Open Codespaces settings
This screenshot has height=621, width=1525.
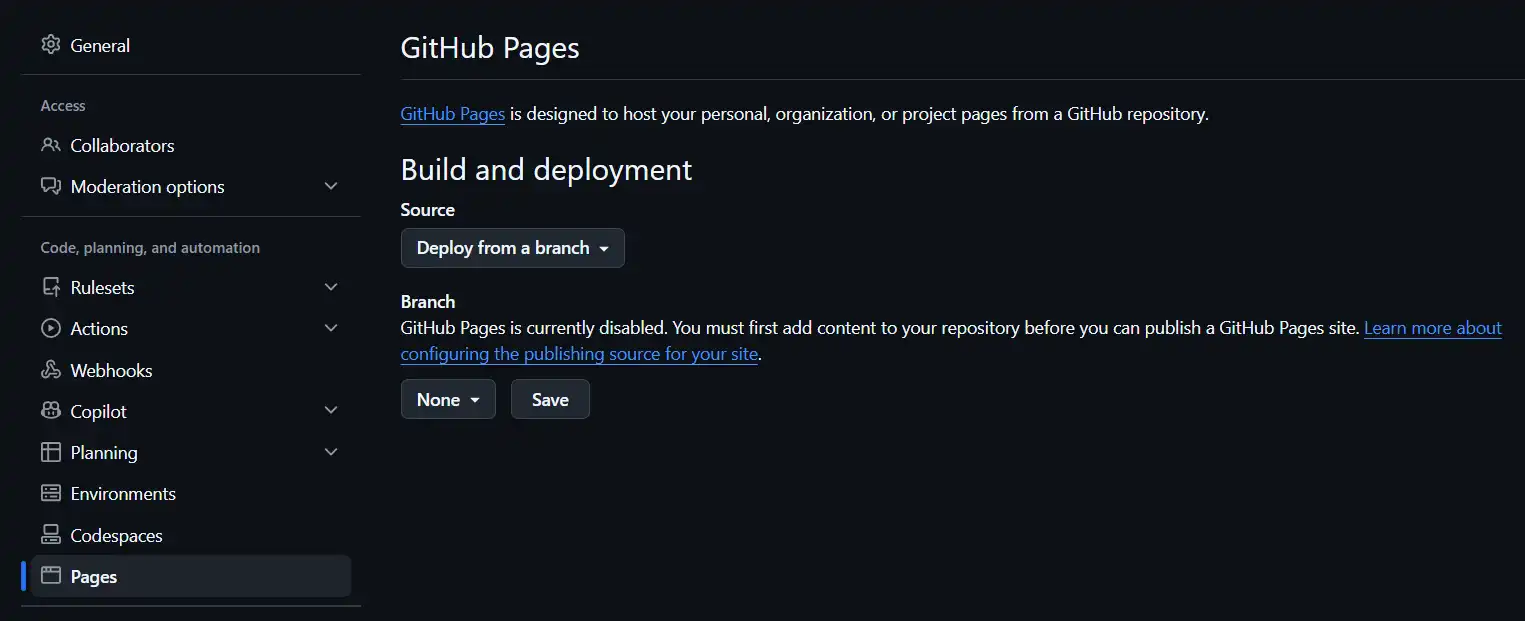coord(191,535)
